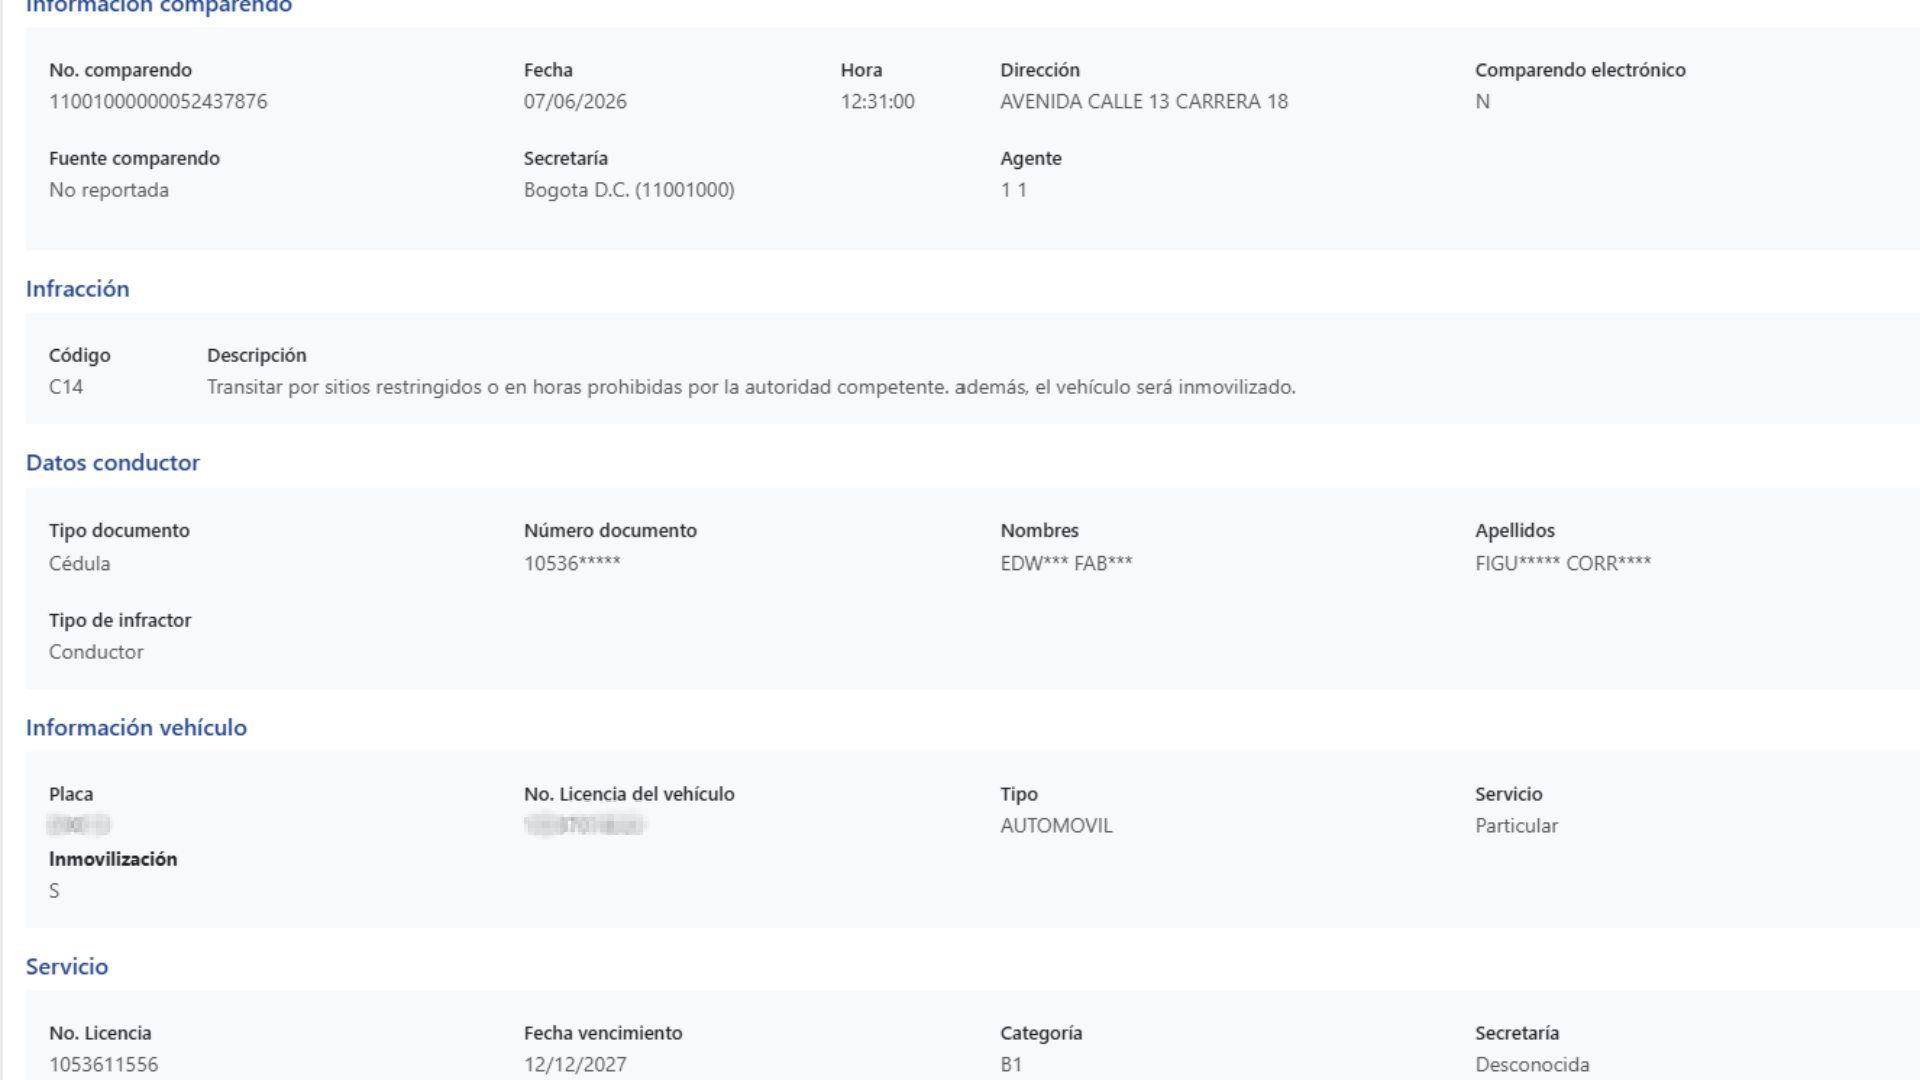
Task: Click the infraction description text
Action: [751, 387]
